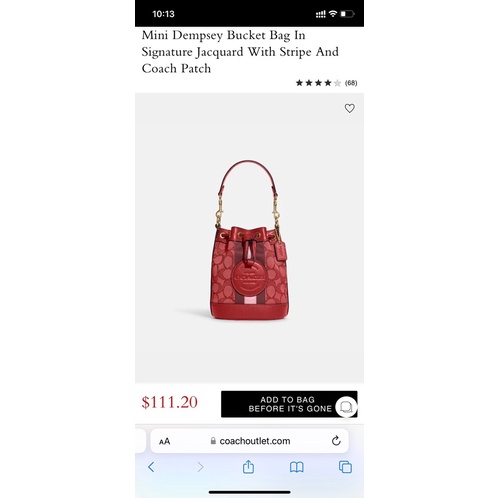Tap Add To Bag Before It's Gone
The height and width of the screenshot is (498, 498).
289,404
